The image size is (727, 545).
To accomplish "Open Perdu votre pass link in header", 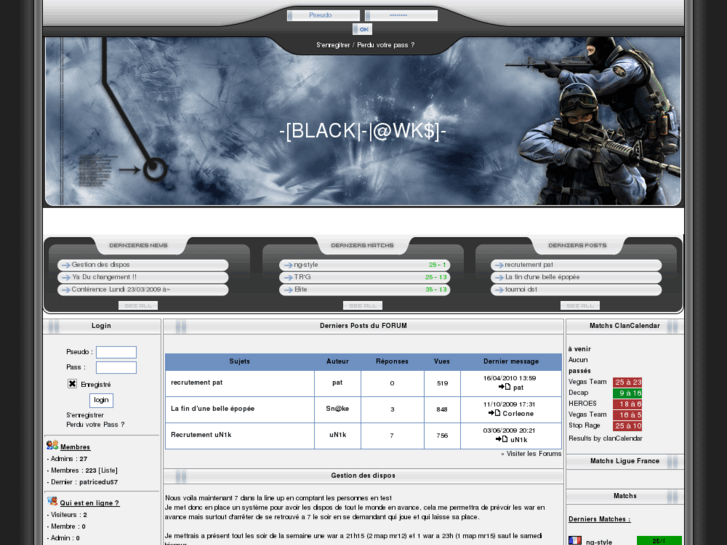I will pos(386,45).
